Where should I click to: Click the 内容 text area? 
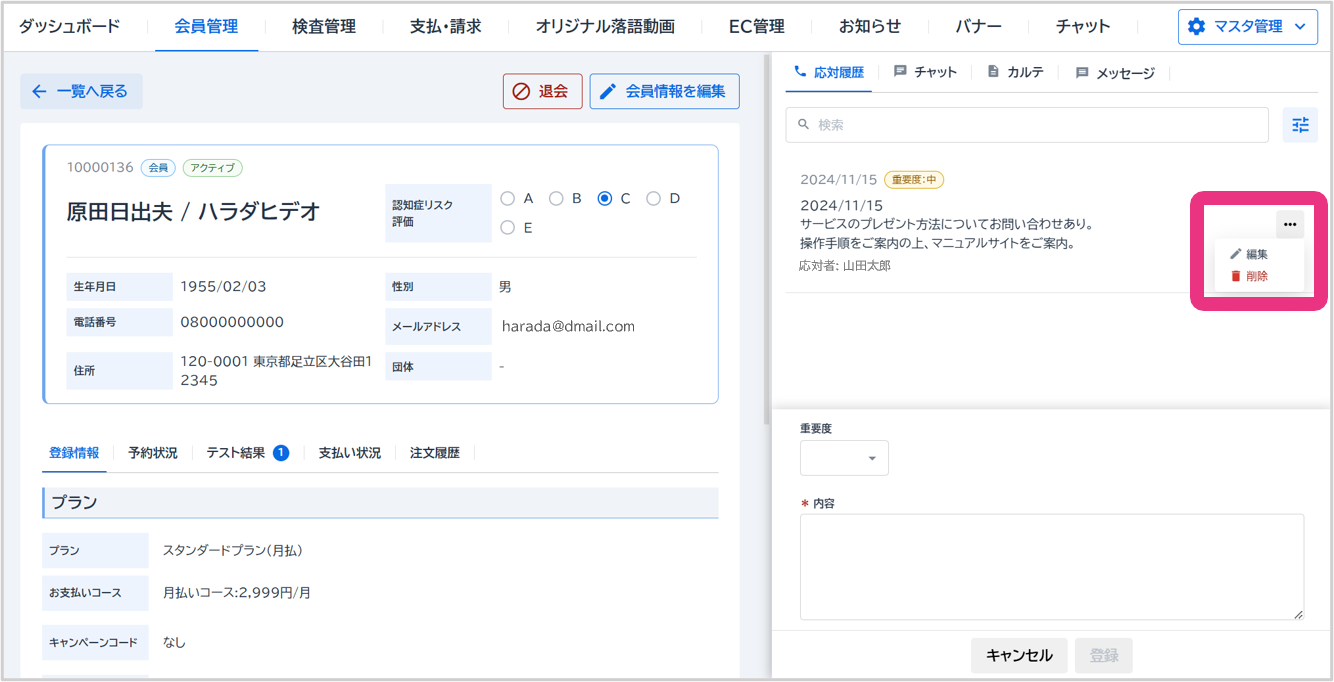[x=1051, y=566]
